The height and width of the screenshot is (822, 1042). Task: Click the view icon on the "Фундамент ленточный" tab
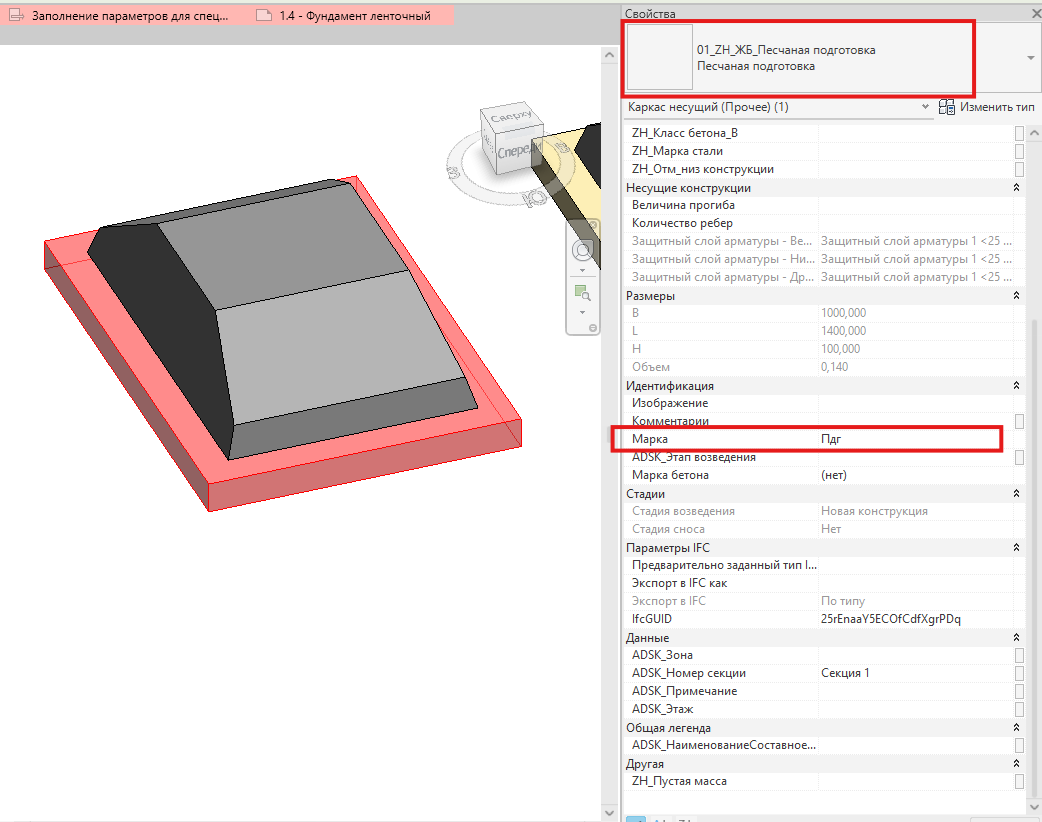[x=264, y=15]
